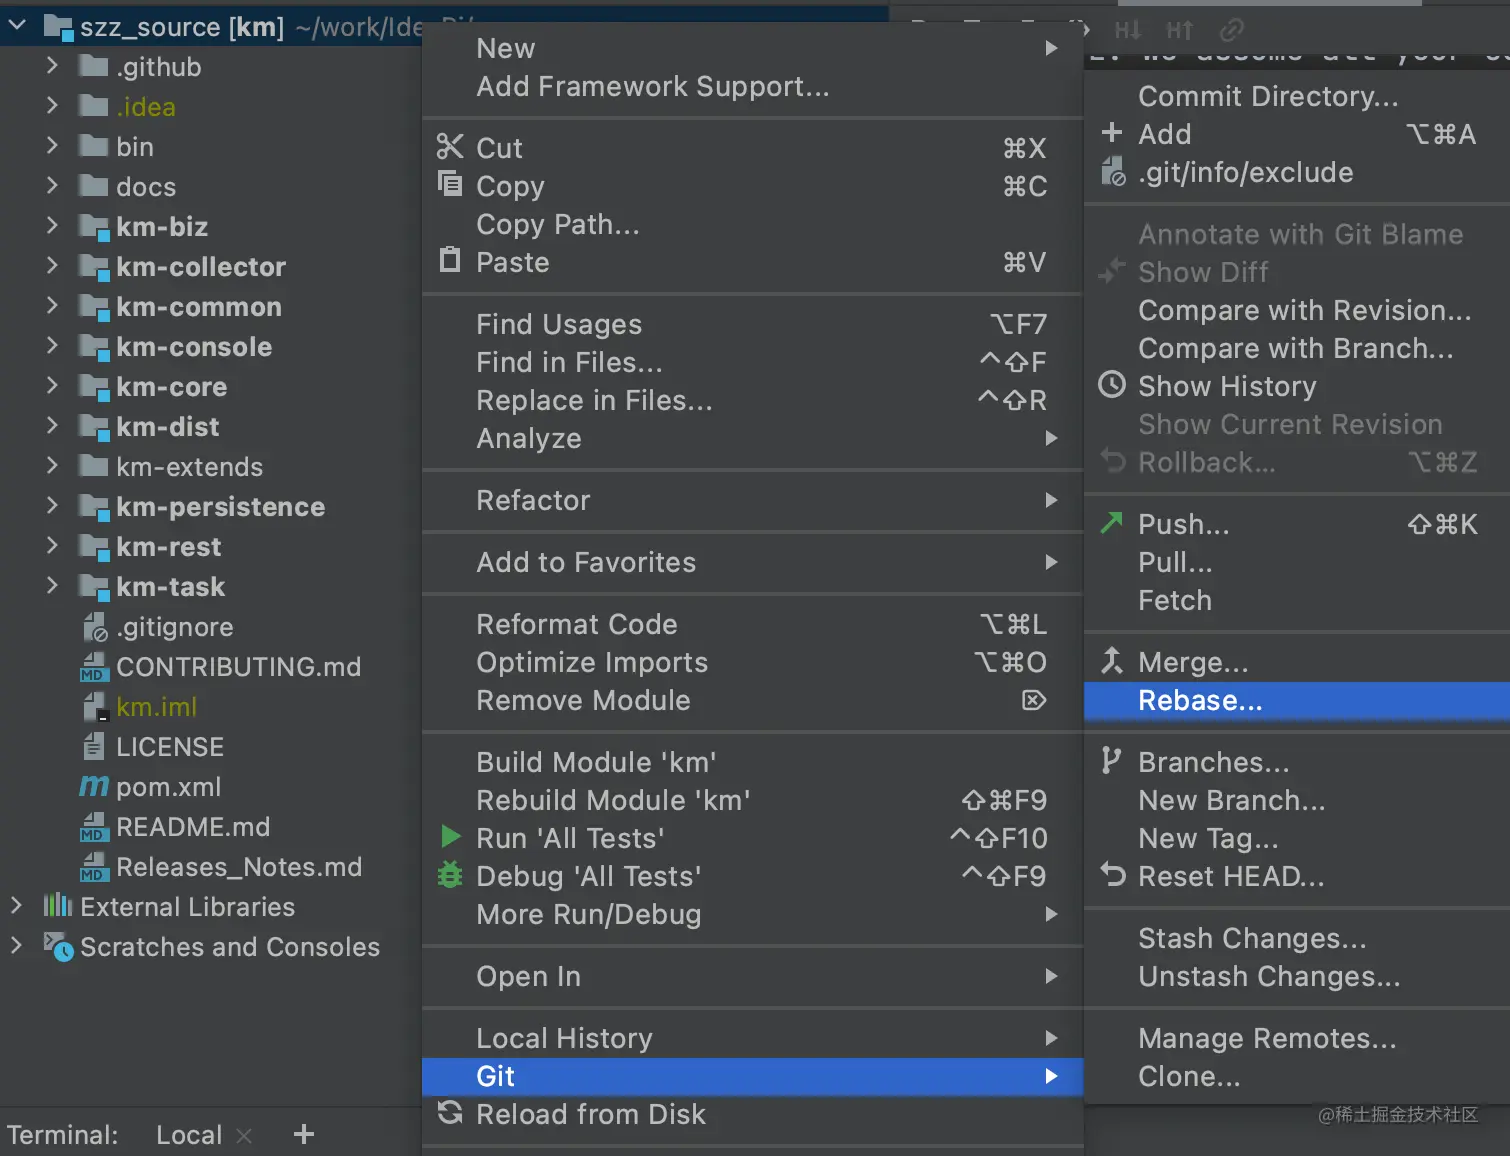Choose Stash Changes... from Git submenu
Viewport: 1510px width, 1156px height.
point(1252,938)
